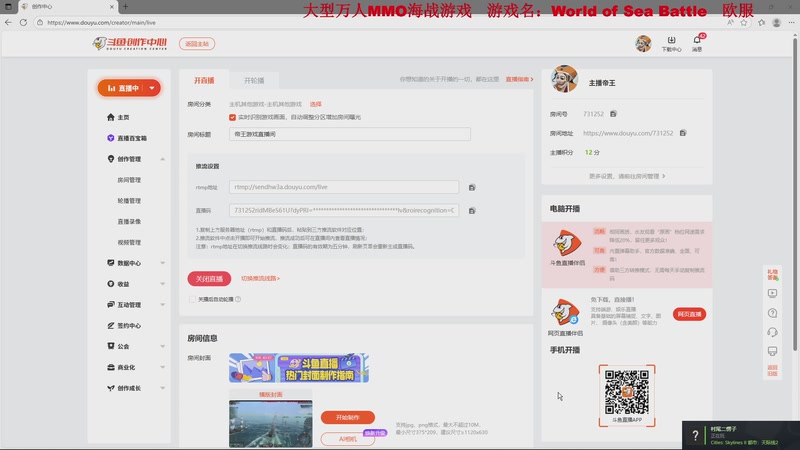The height and width of the screenshot is (450, 800).
Task: Expand the 公会 section
Action: coord(162,346)
